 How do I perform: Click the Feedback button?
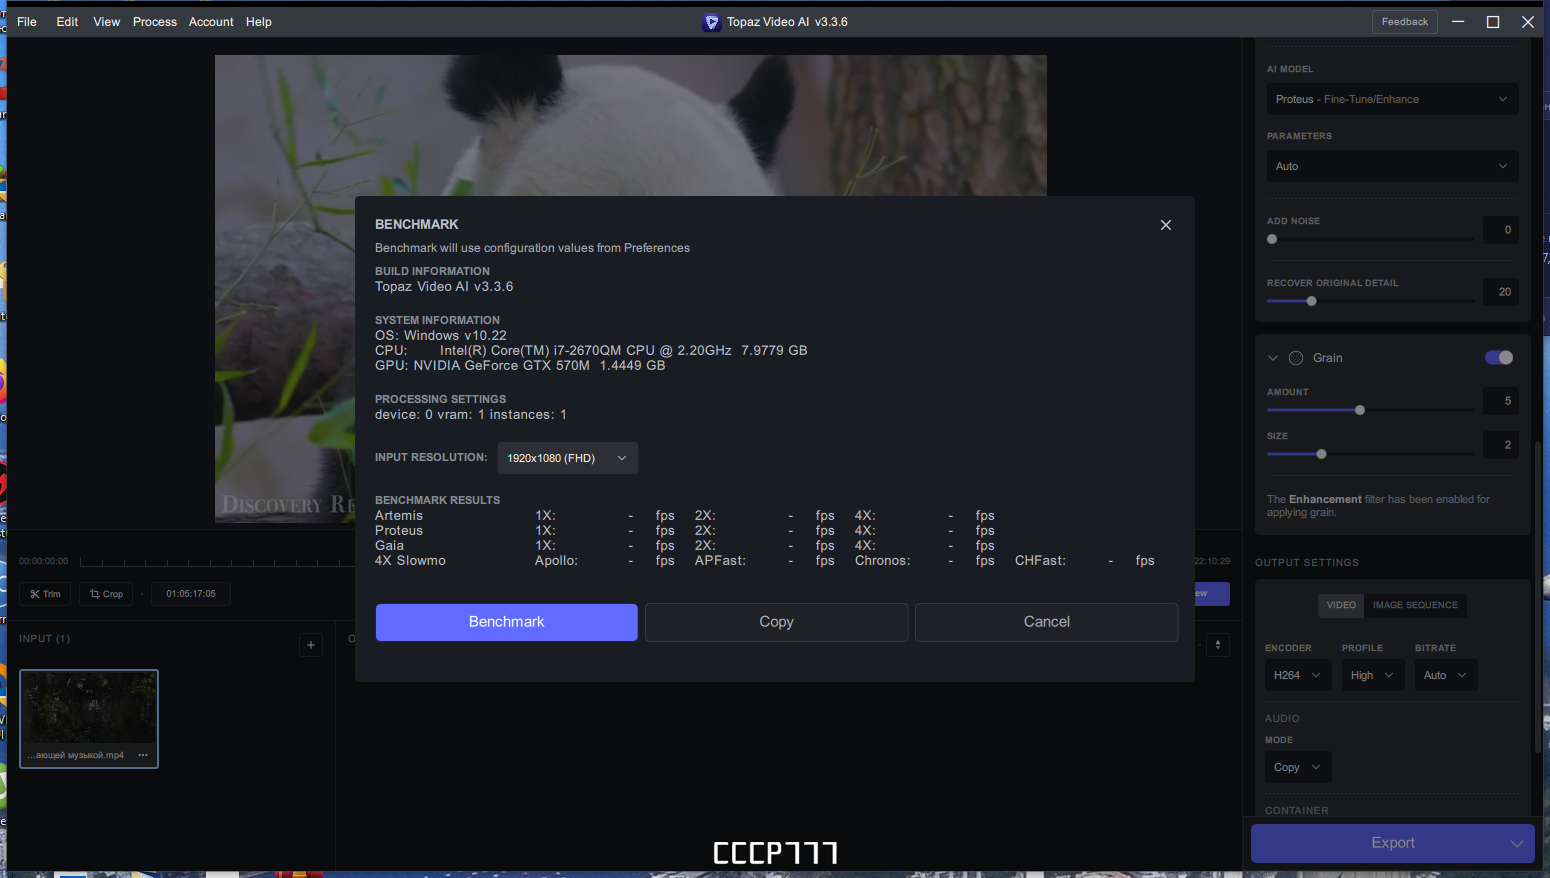1405,22
